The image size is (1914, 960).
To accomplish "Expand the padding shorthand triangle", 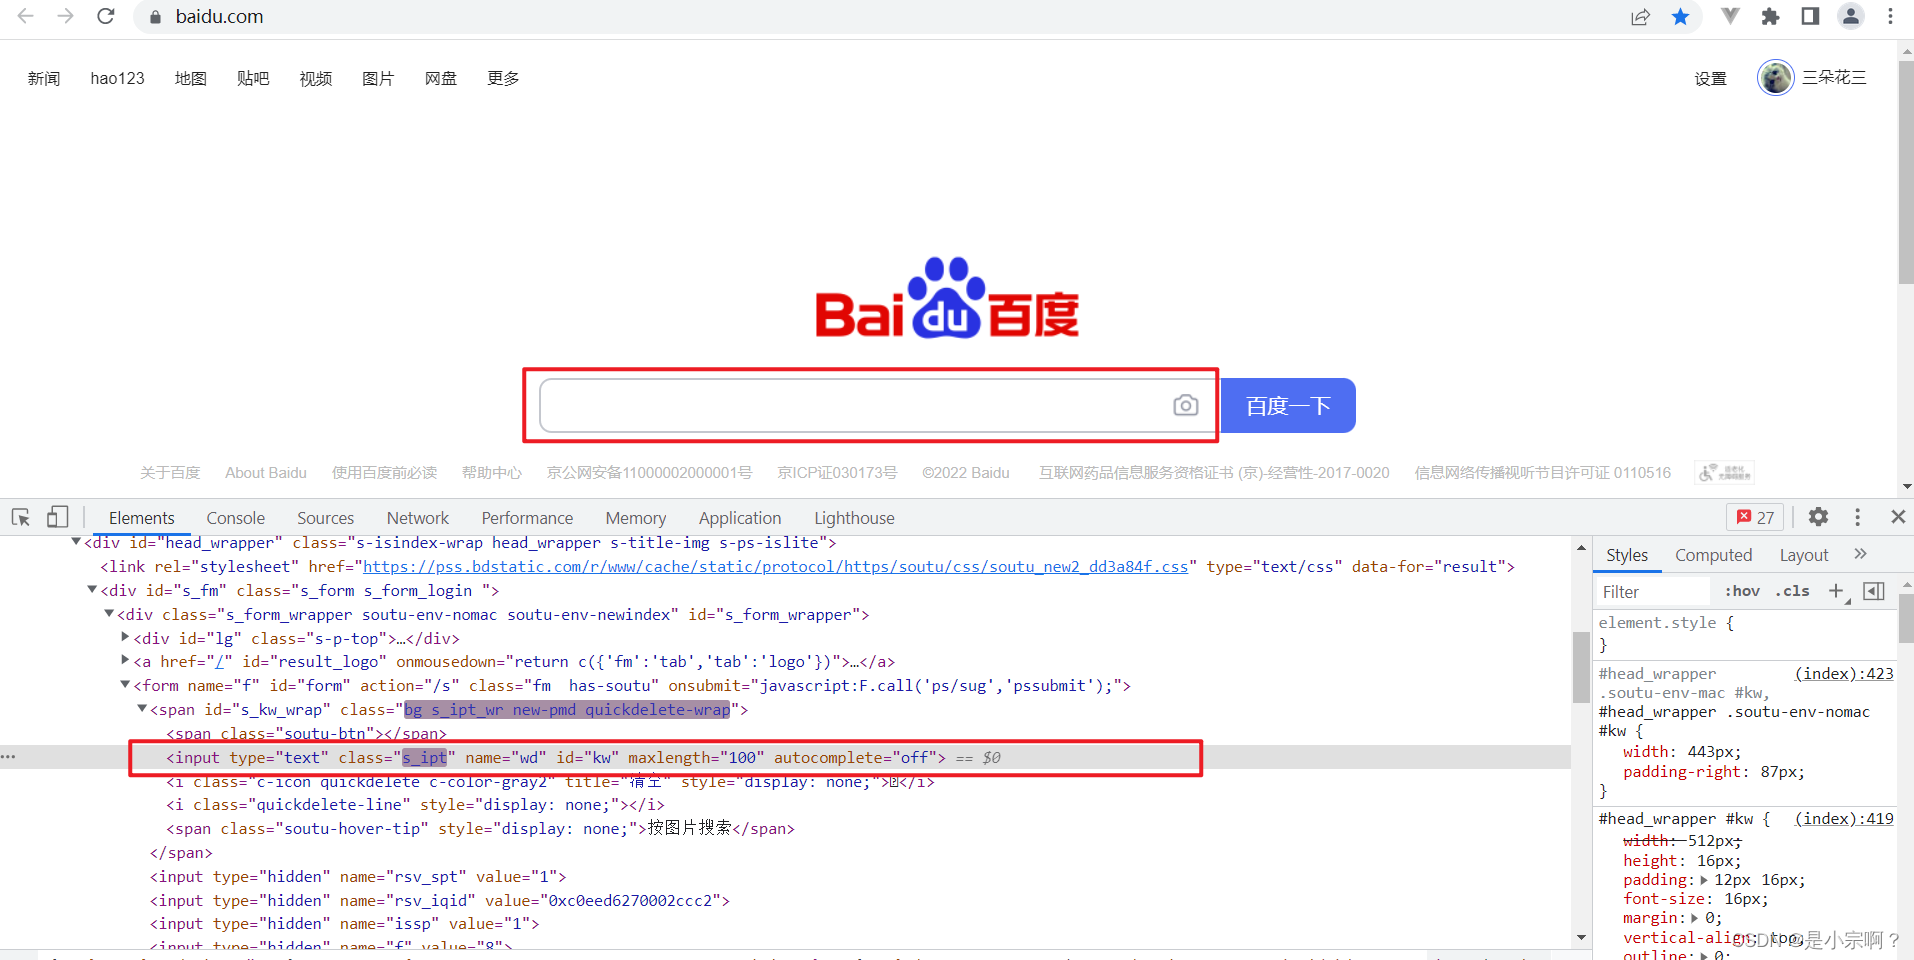I will [1704, 880].
